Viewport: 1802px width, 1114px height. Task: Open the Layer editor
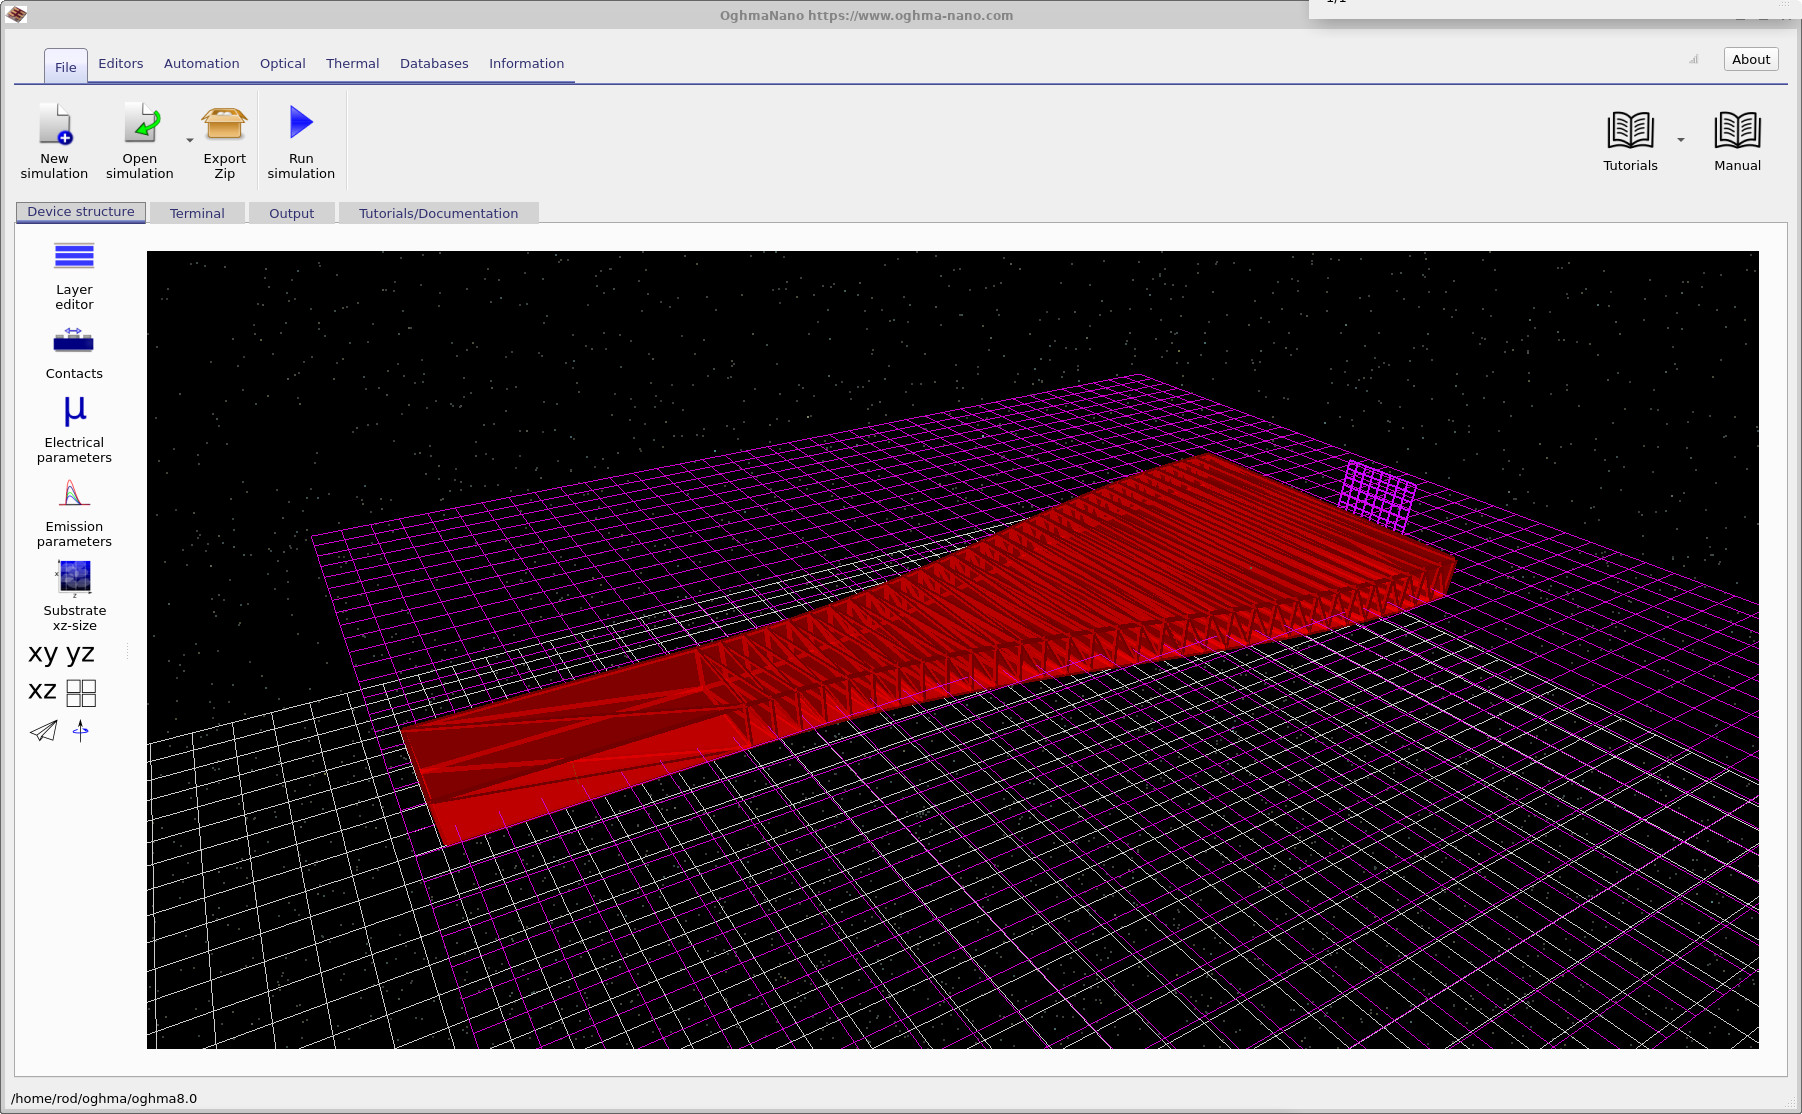[74, 258]
